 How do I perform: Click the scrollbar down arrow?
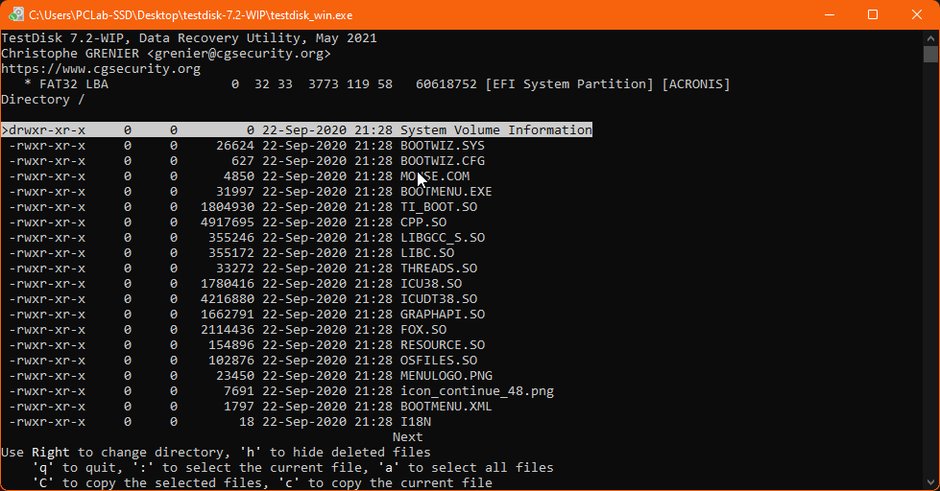(930, 482)
